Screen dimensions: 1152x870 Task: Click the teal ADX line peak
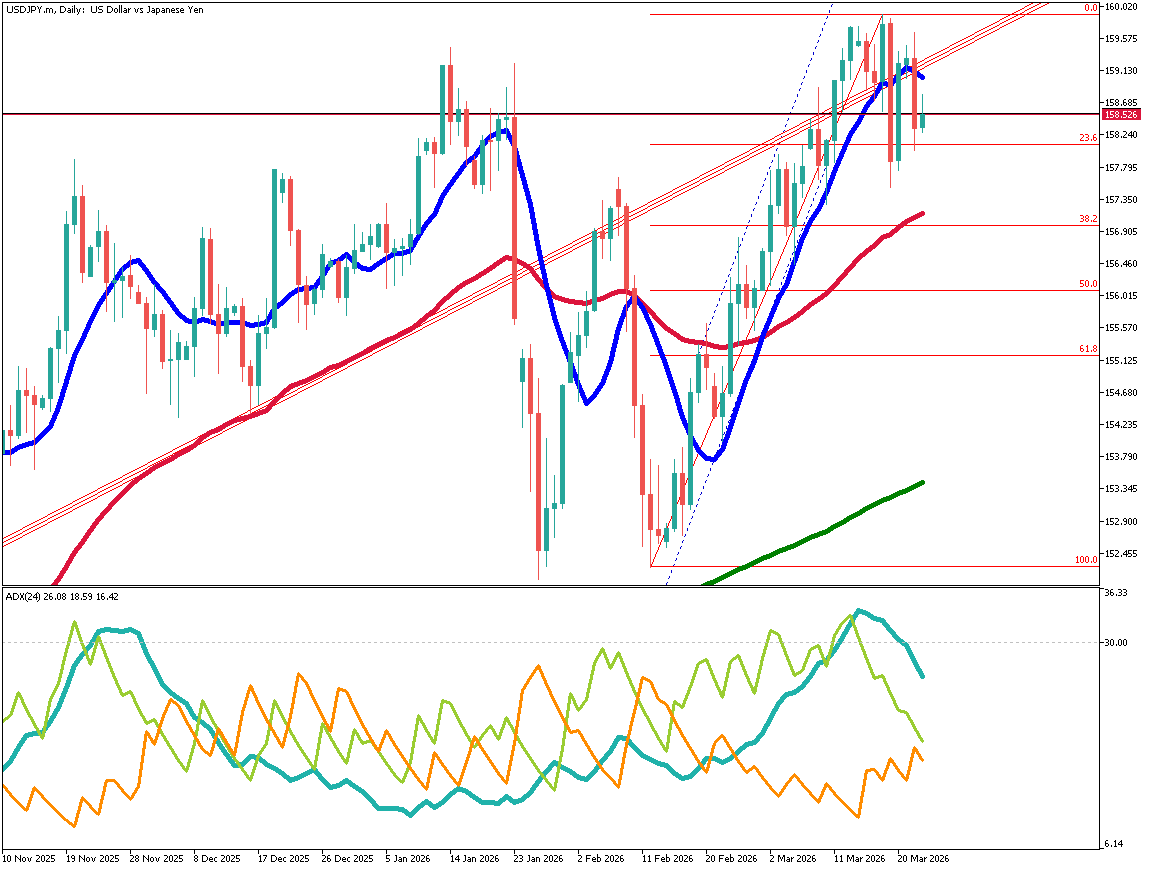pos(857,610)
